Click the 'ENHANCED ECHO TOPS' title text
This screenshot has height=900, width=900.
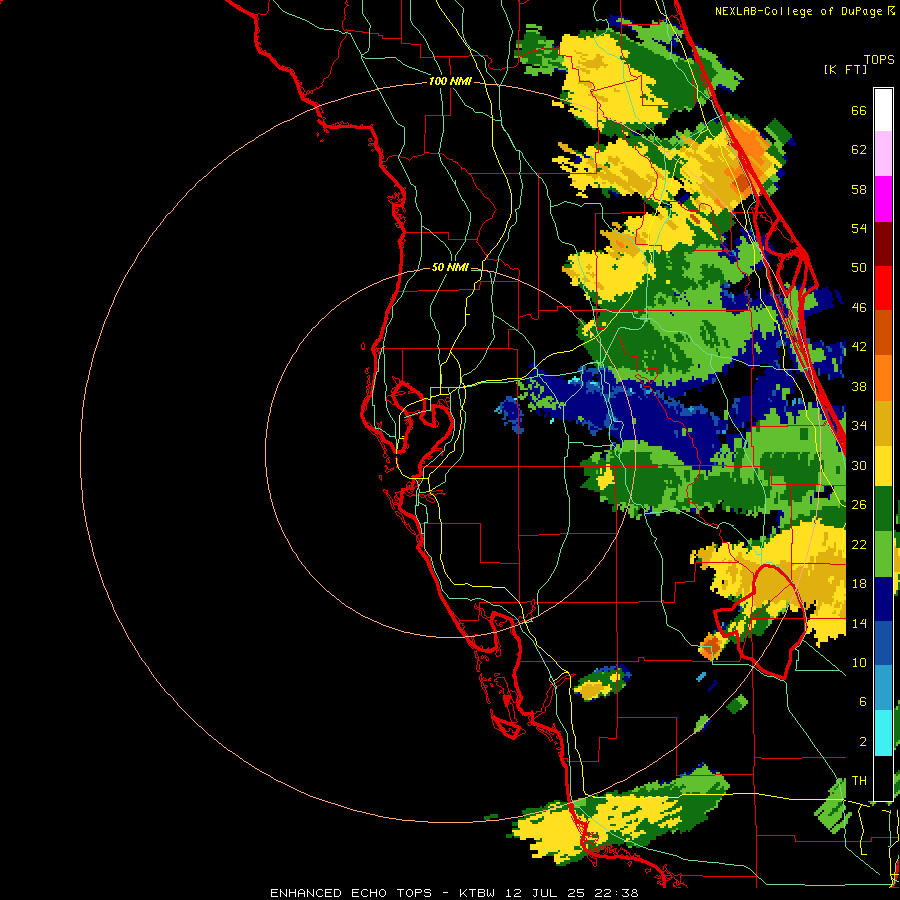[x=350, y=893]
